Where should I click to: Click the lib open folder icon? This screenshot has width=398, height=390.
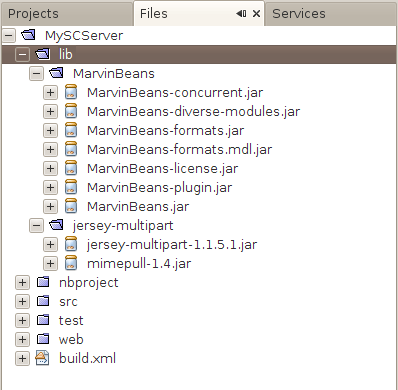43,54
